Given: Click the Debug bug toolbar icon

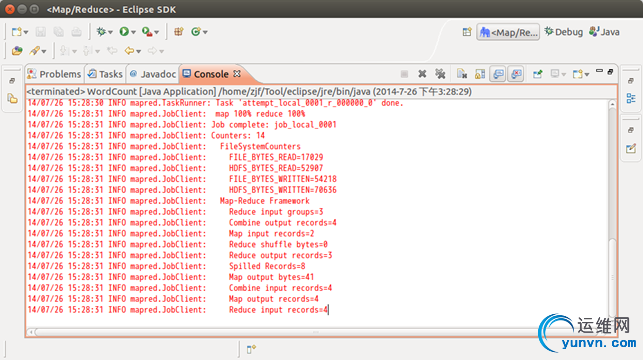Looking at the screenshot, I should 101,32.
